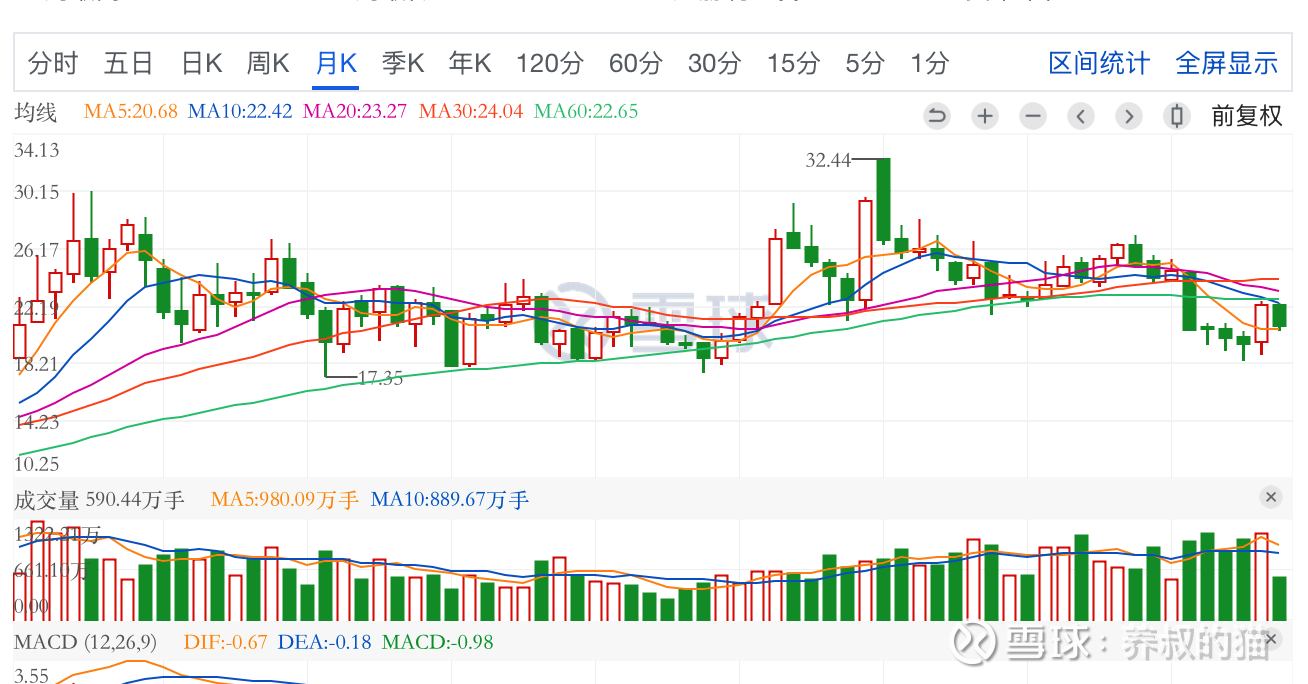1308x684 pixels.
Task: Switch to 1分 interval tab
Action: click(929, 64)
